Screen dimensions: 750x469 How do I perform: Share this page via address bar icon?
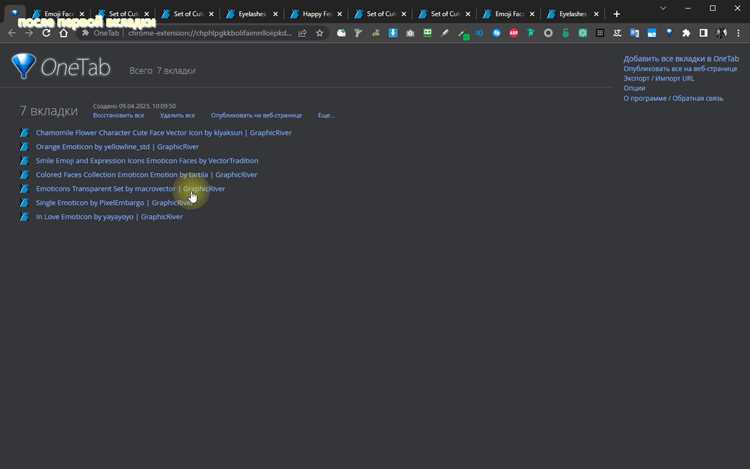click(x=302, y=33)
